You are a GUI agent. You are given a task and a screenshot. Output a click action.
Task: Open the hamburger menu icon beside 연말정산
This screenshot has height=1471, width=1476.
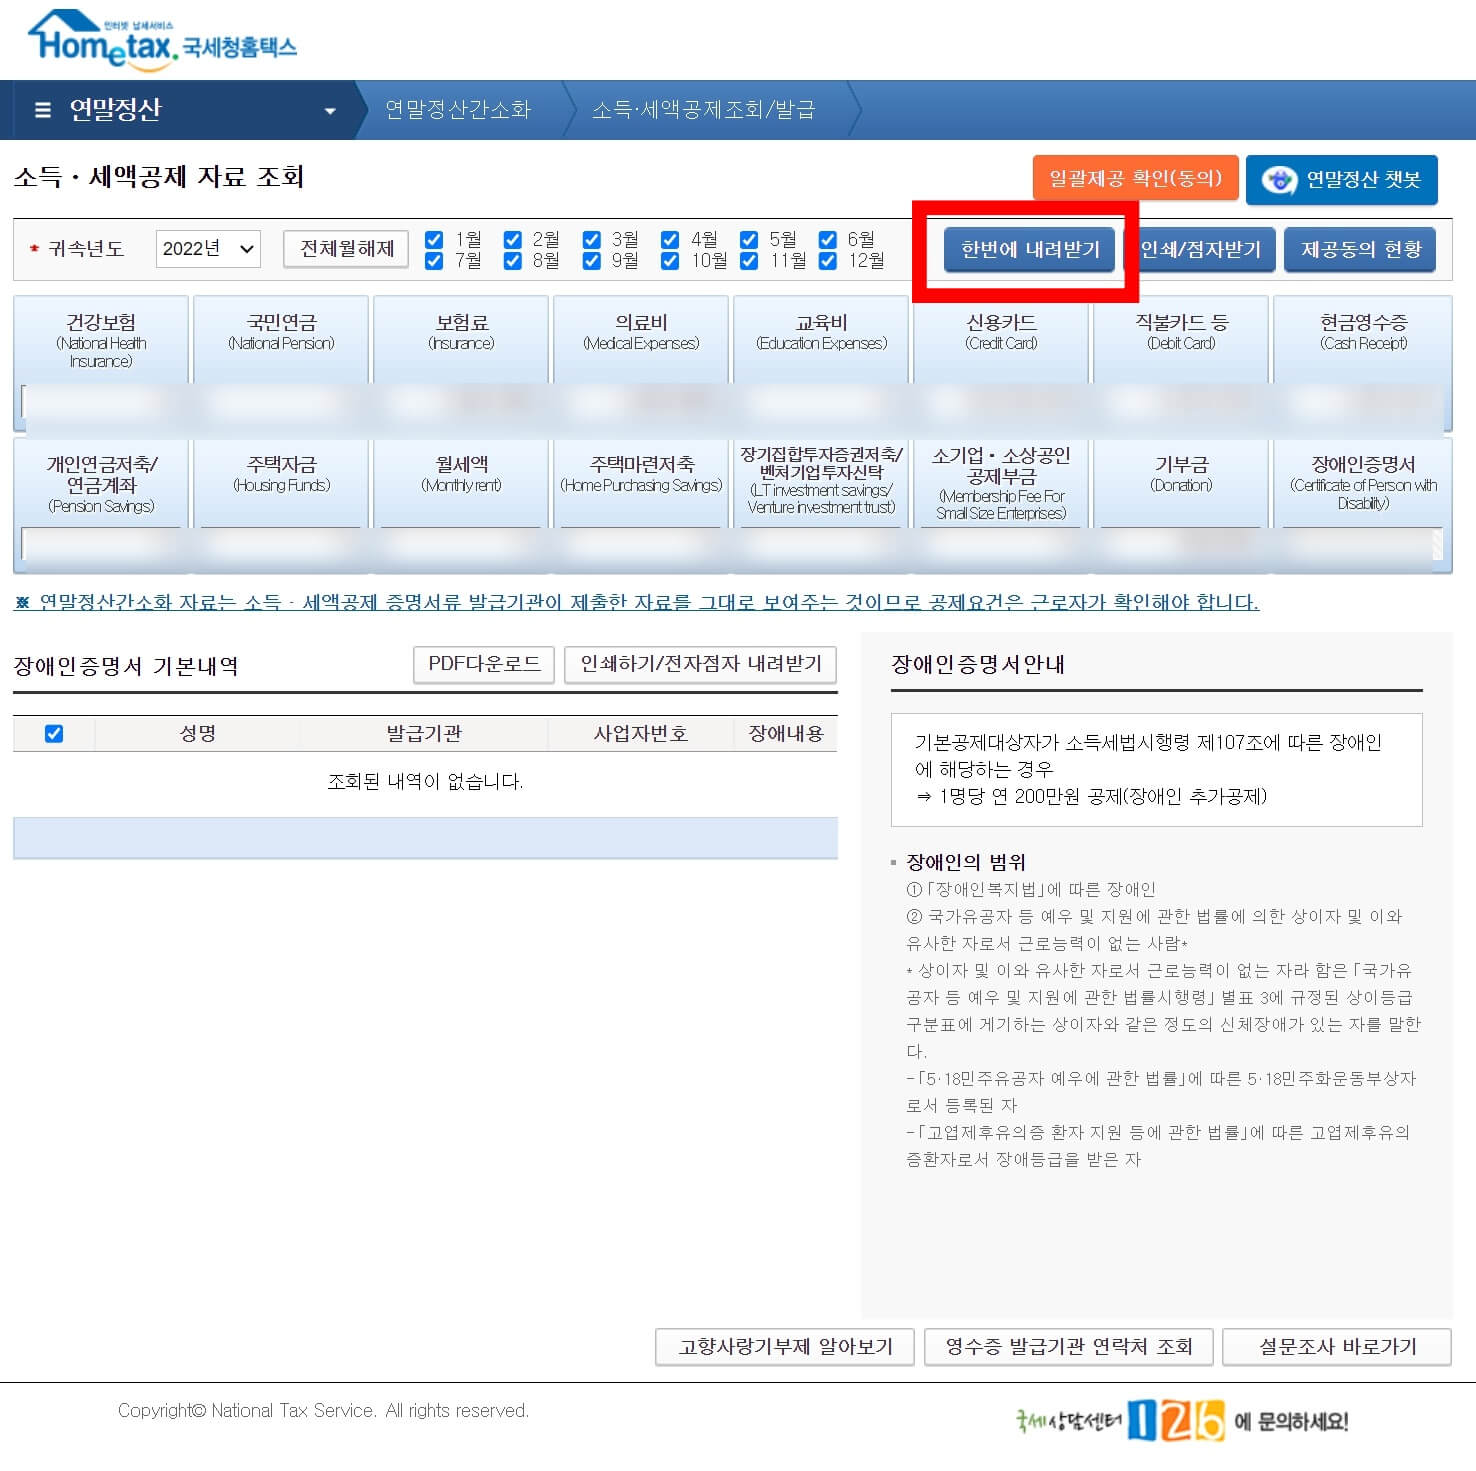(x=42, y=110)
